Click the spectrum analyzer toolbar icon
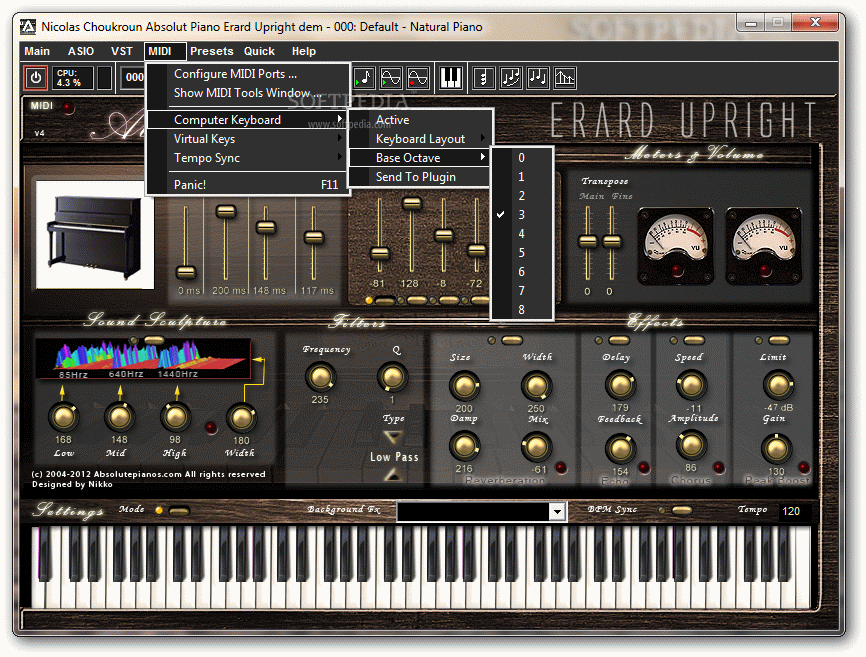This screenshot has width=866, height=657. 564,78
